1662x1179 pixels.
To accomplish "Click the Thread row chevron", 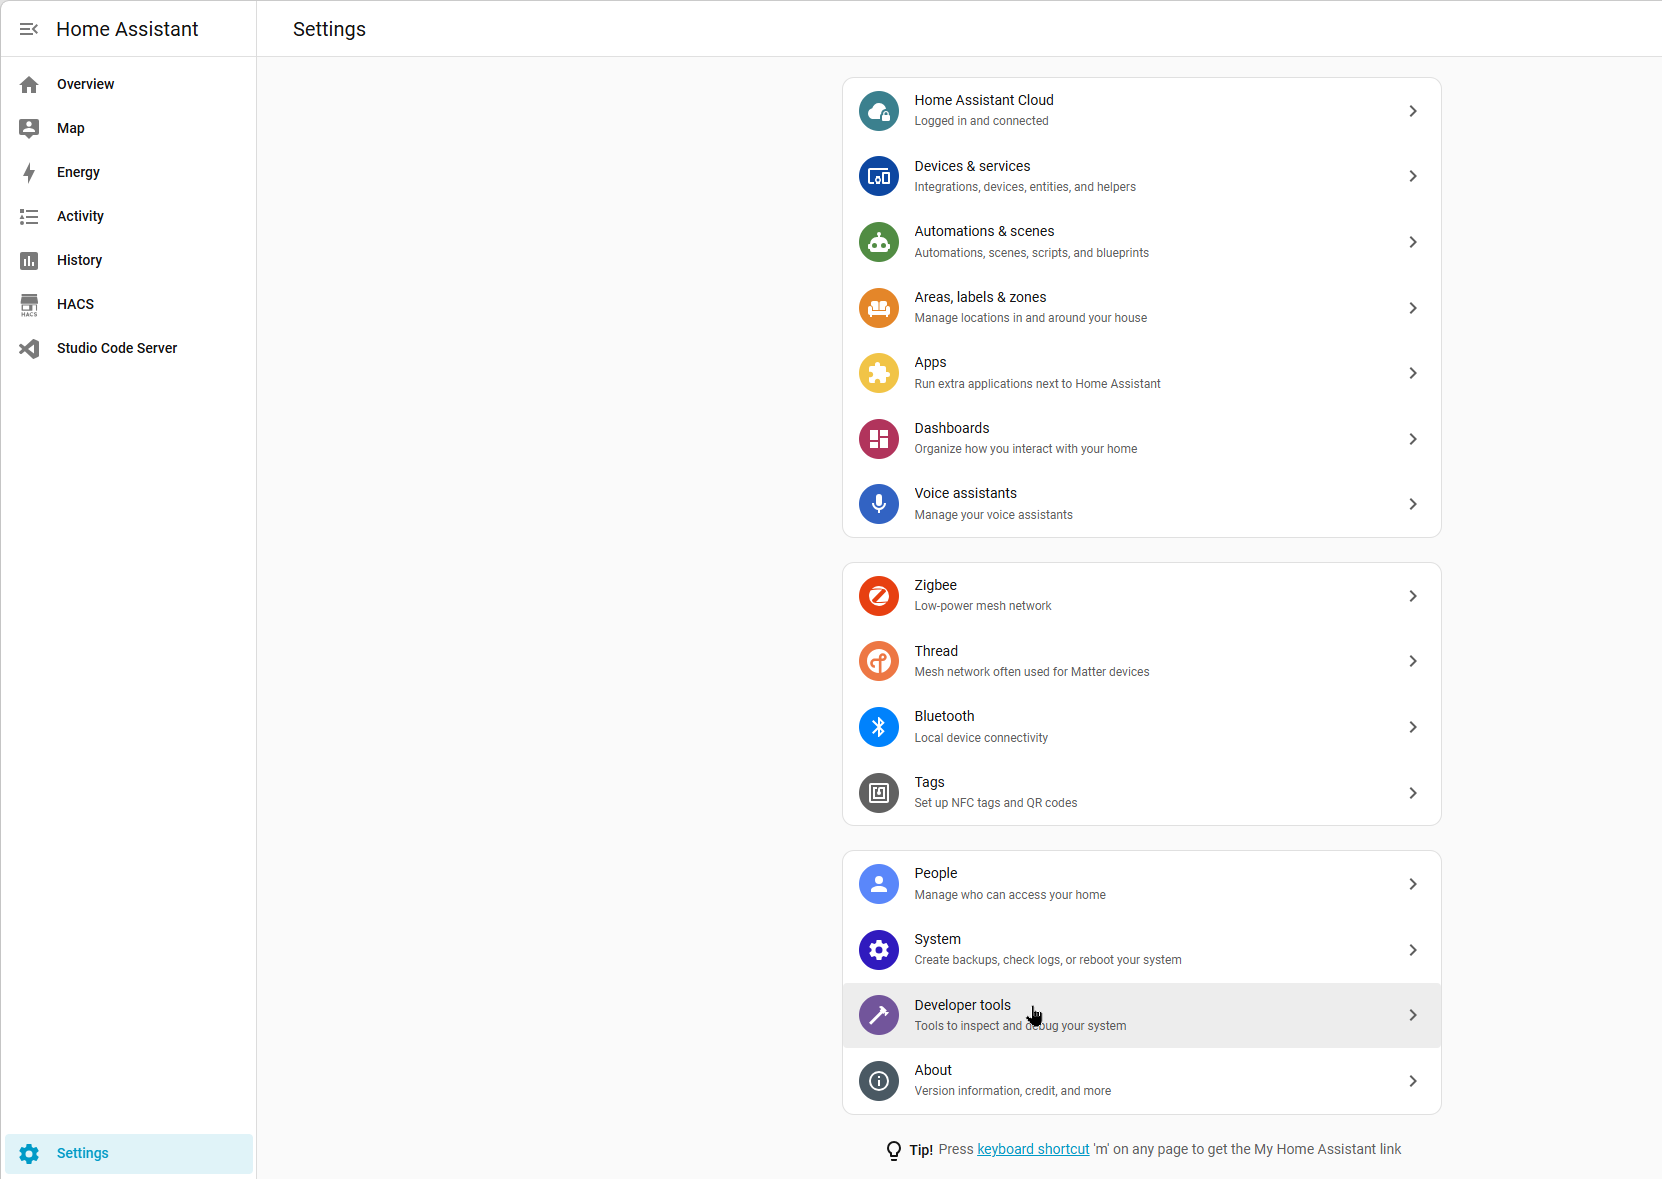I will (x=1413, y=661).
